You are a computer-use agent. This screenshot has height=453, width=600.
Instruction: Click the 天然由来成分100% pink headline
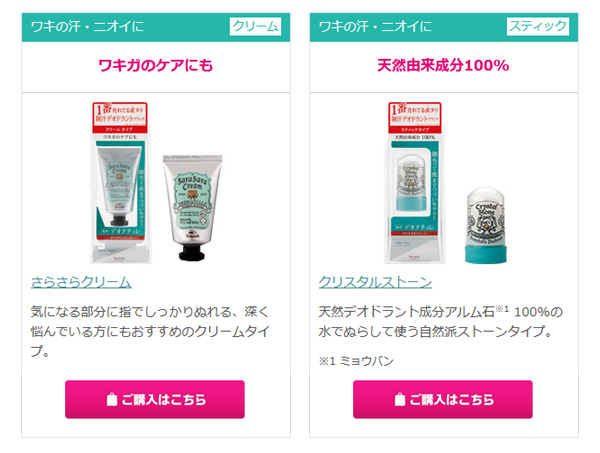(x=443, y=65)
